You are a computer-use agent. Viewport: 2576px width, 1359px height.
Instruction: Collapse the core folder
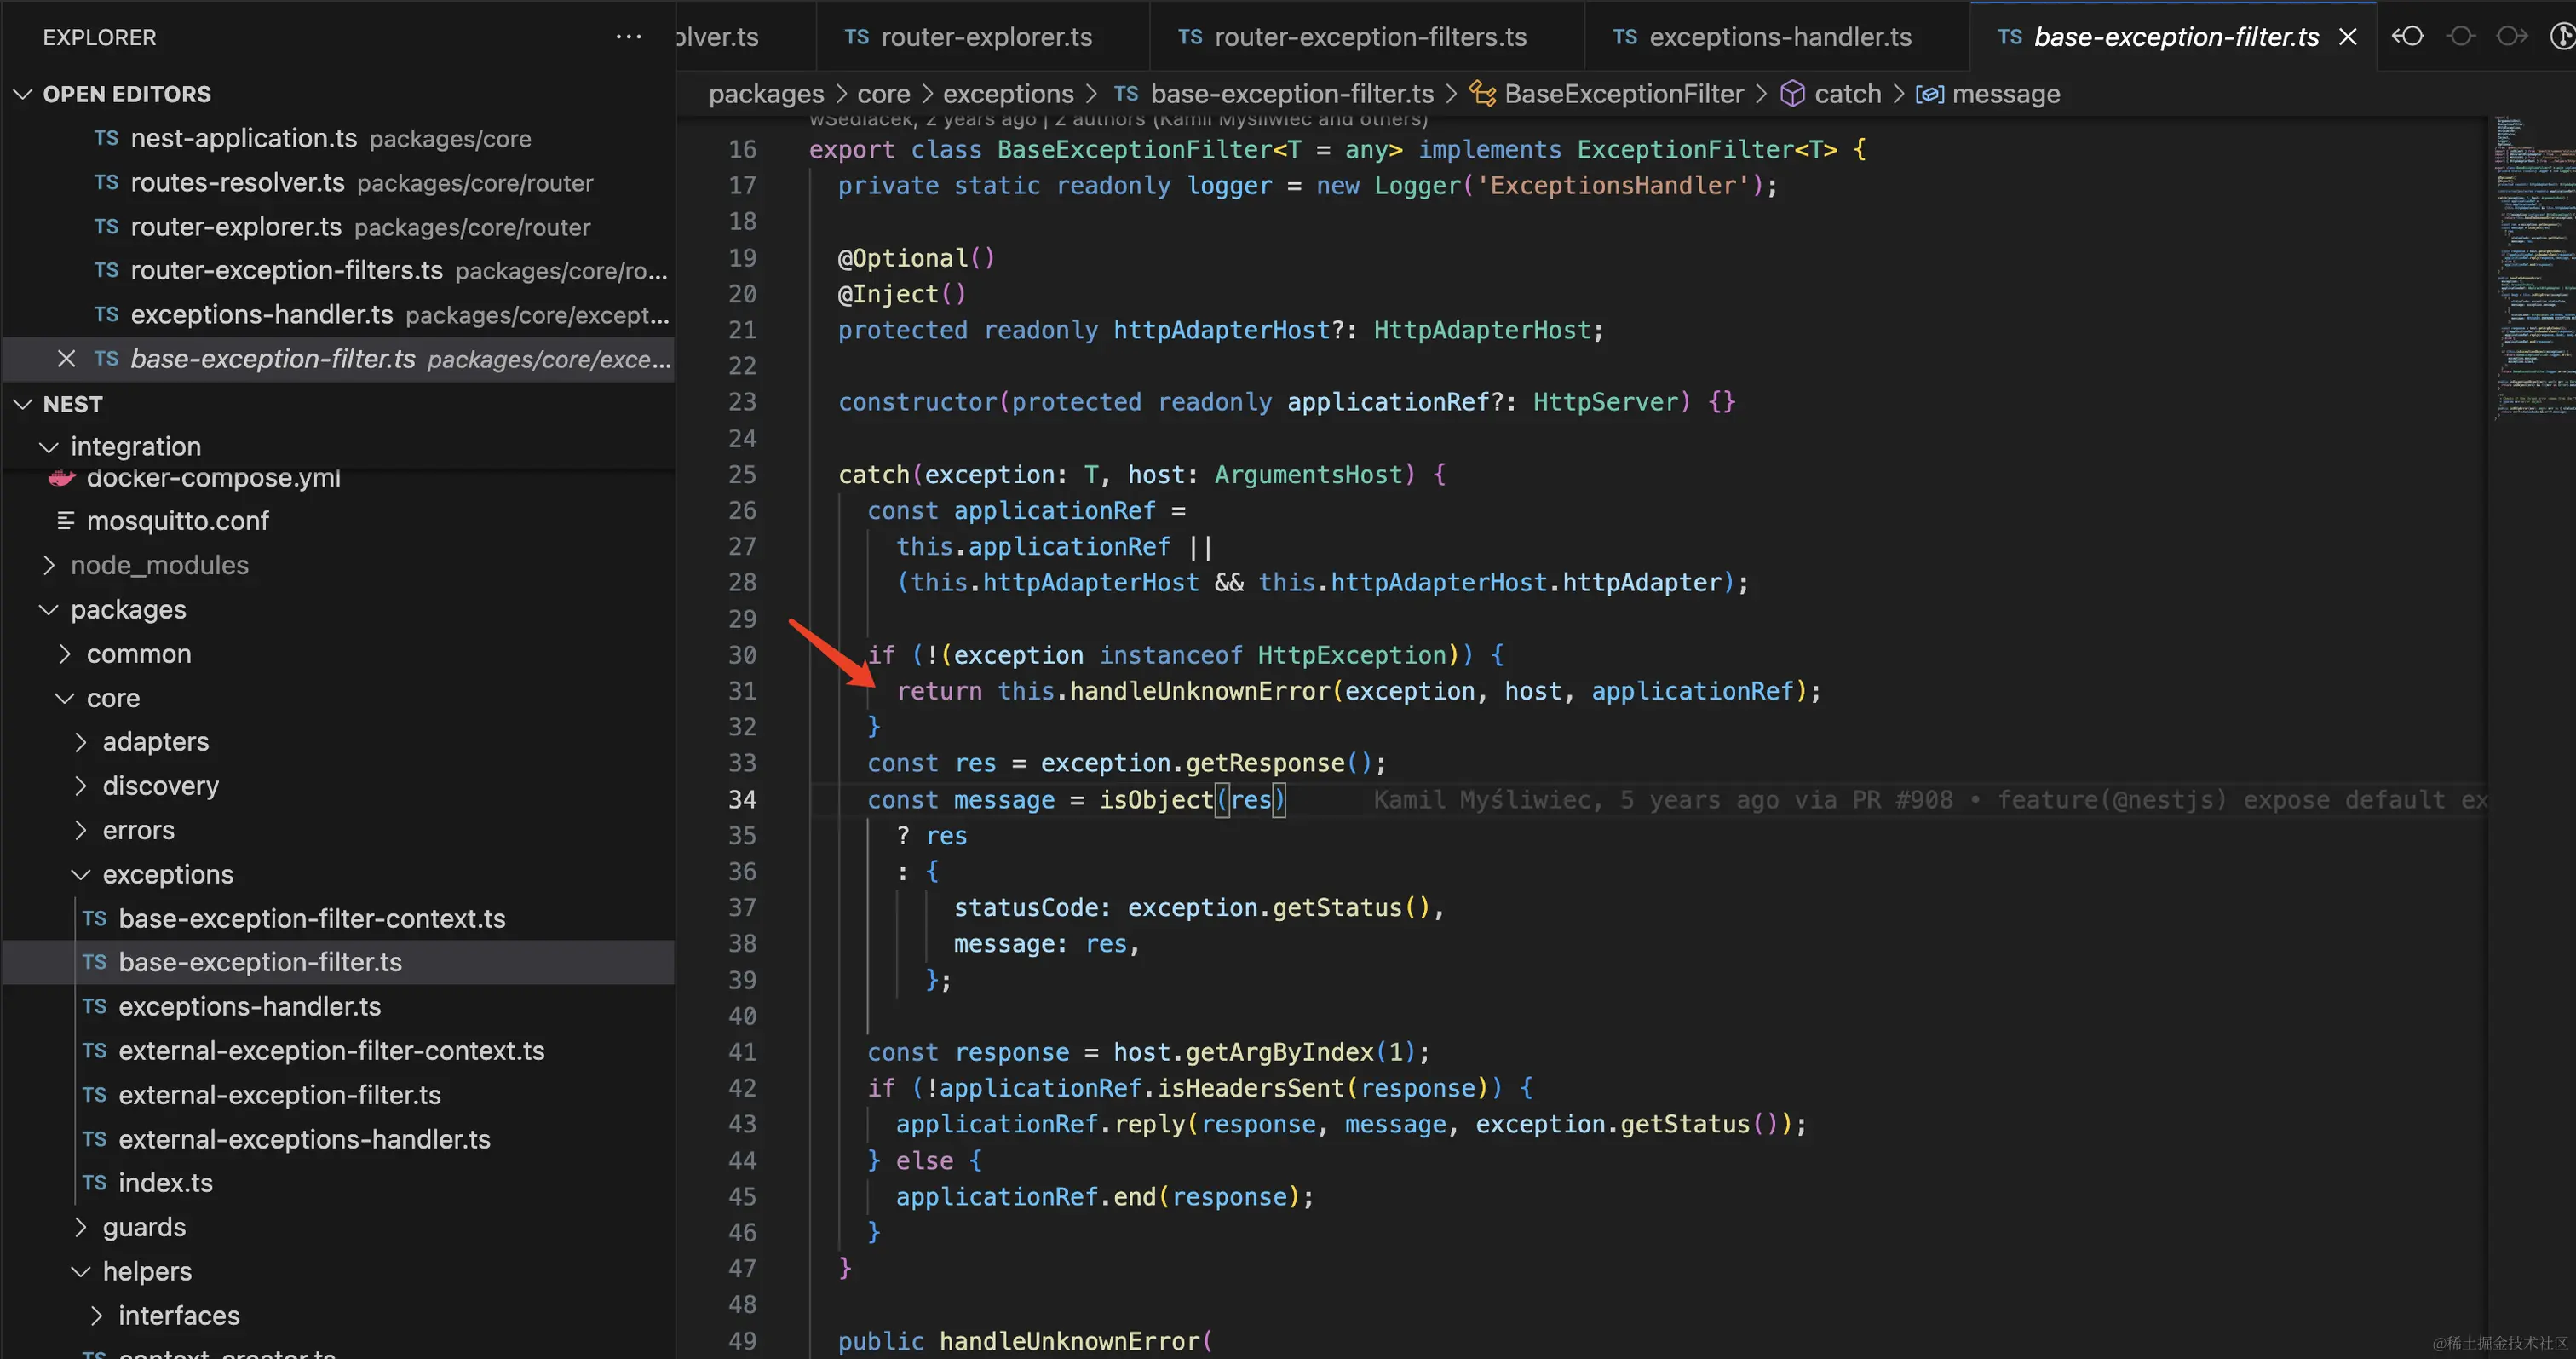tap(65, 698)
